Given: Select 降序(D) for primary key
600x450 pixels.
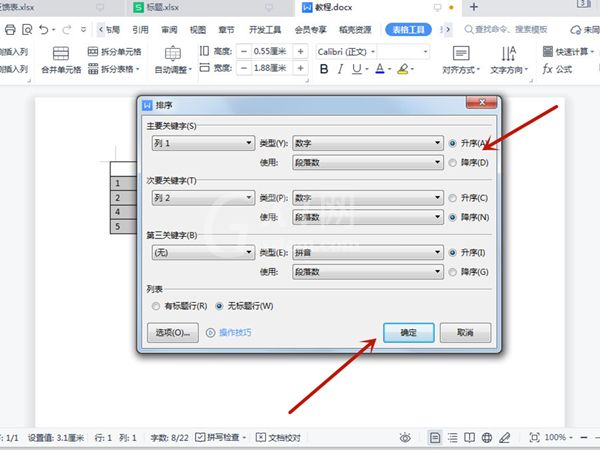Looking at the screenshot, I should click(453, 163).
